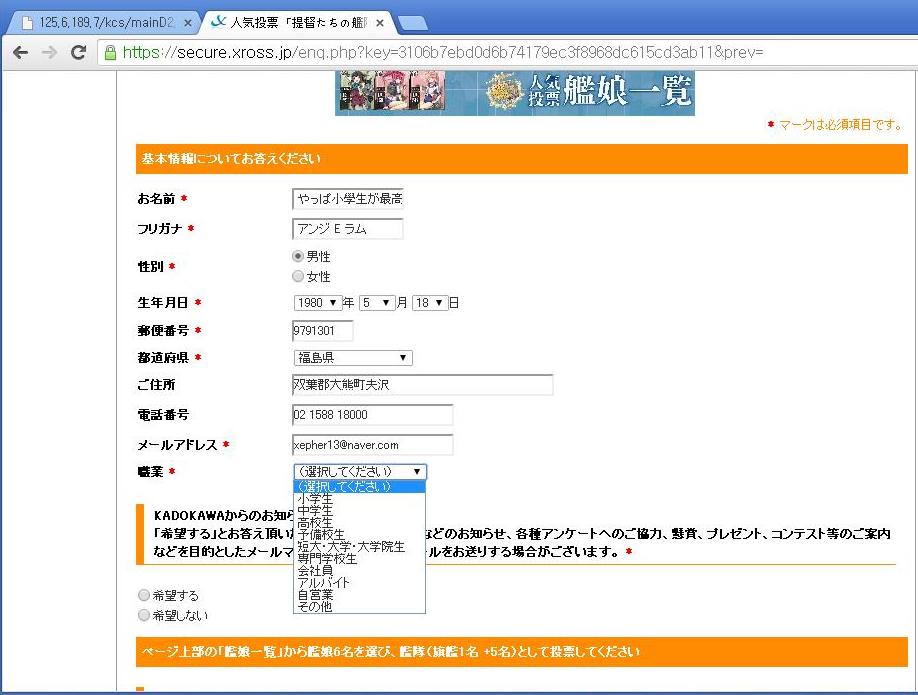Image resolution: width=918 pixels, height=695 pixels.
Task: Click the メールアドレス email input field
Action: pyautogui.click(x=372, y=445)
